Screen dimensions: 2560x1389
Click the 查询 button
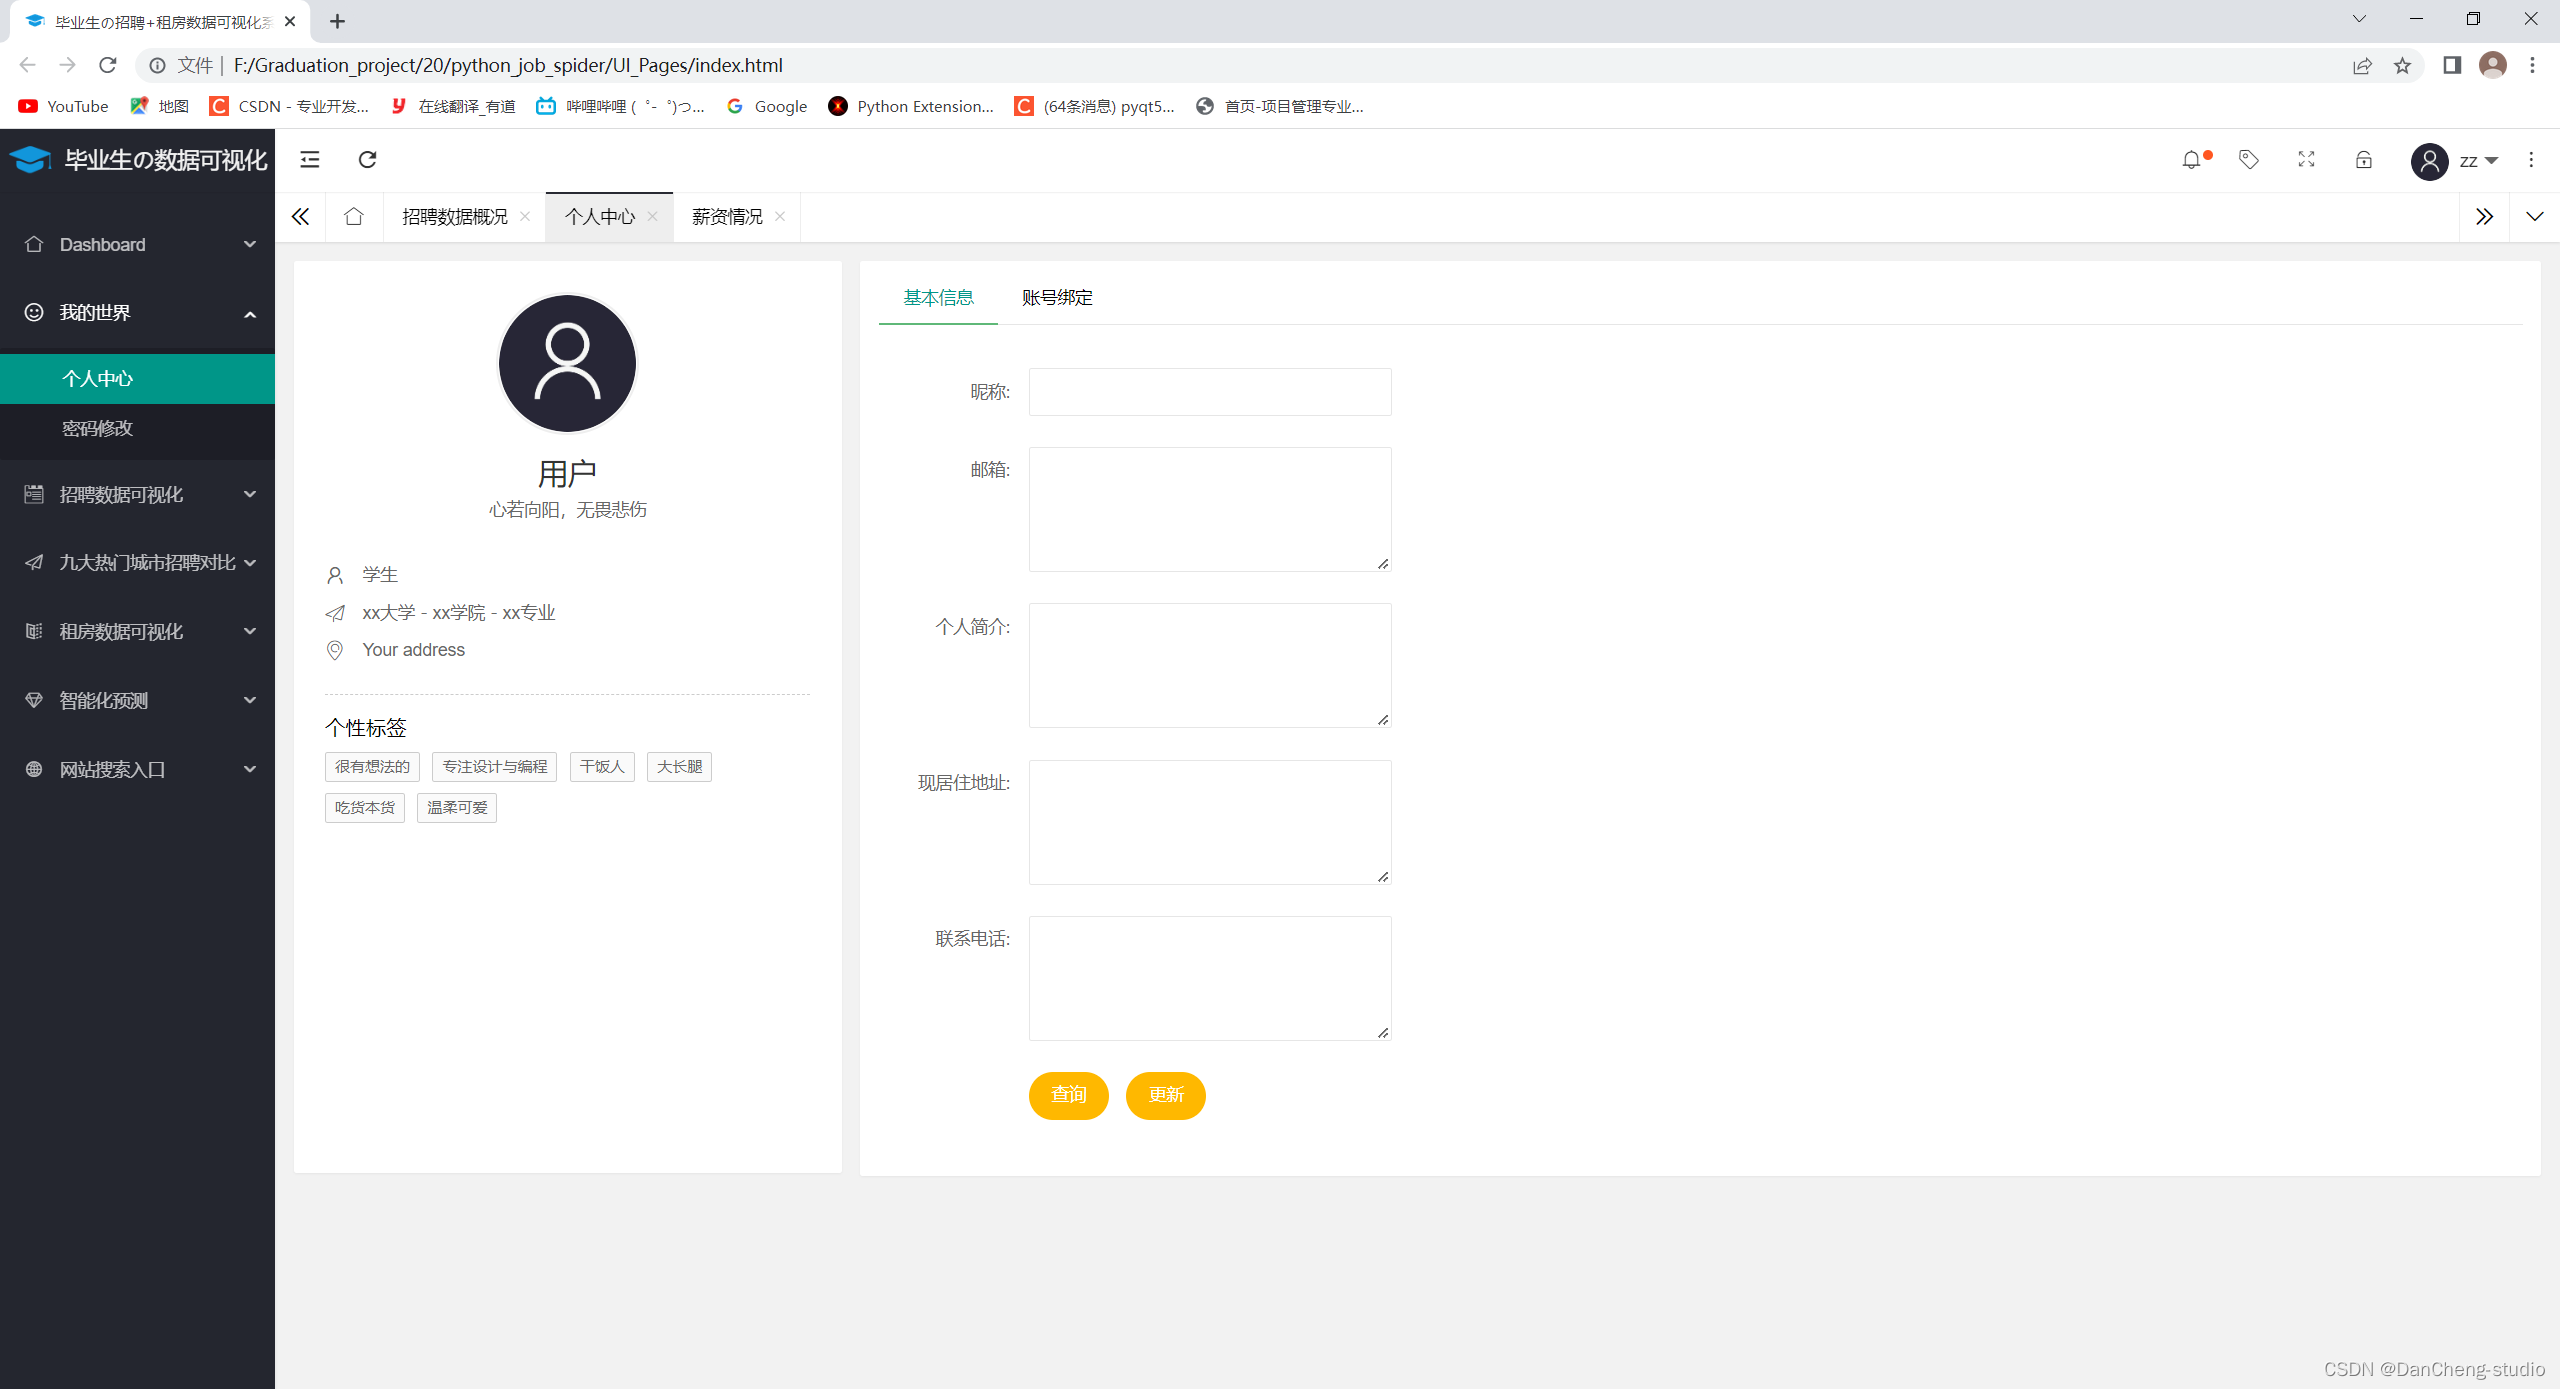pos(1069,1095)
